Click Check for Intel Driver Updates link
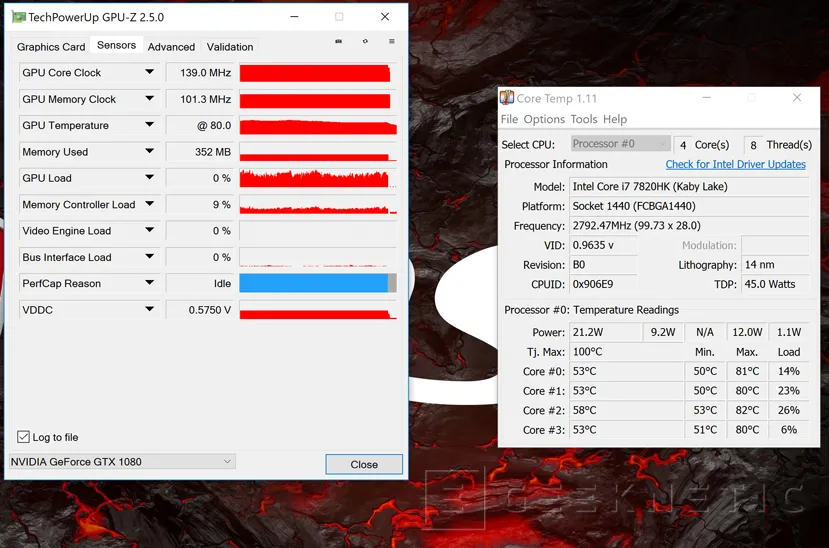The height and width of the screenshot is (548, 829). pos(735,164)
